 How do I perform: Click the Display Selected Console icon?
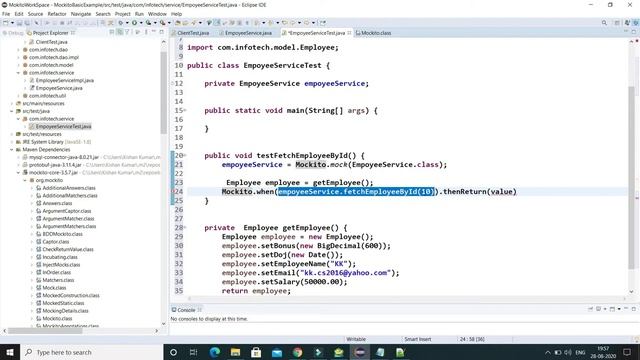pyautogui.click(x=598, y=309)
